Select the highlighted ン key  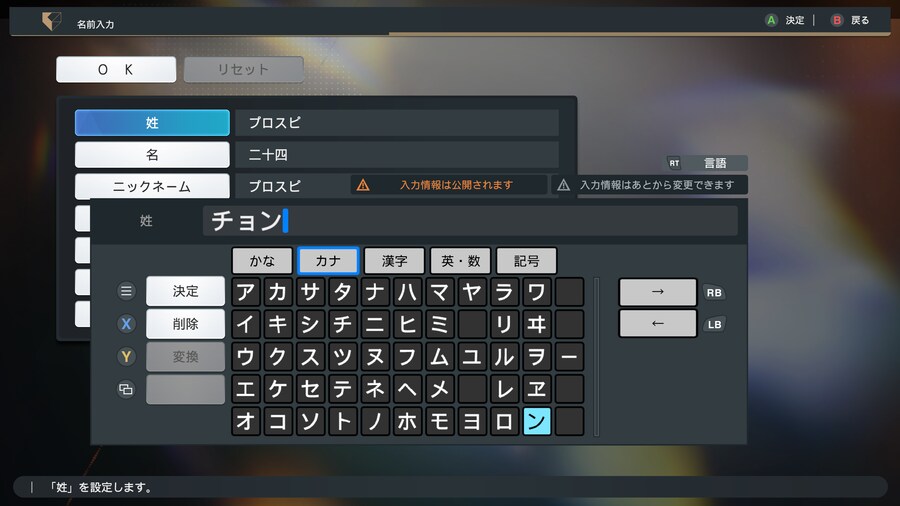pos(537,421)
